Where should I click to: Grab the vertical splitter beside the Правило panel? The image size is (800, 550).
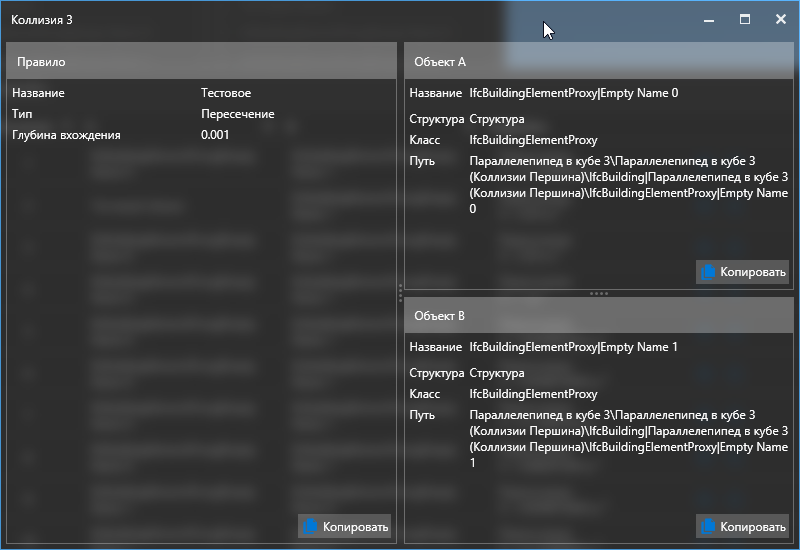pyautogui.click(x=400, y=293)
